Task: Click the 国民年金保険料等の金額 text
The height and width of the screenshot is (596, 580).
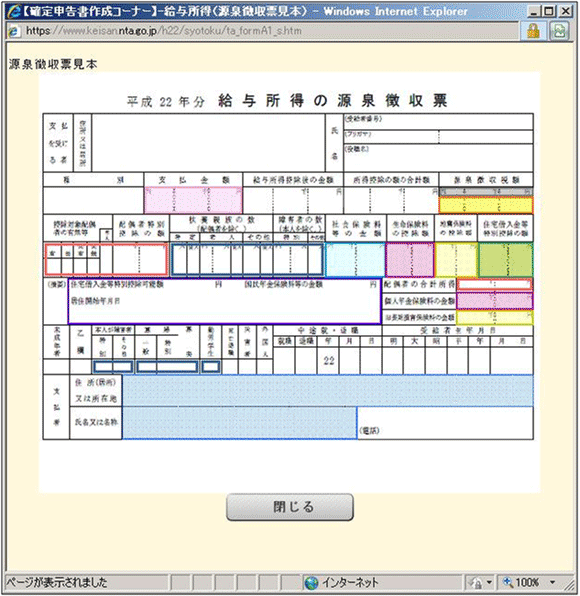Action: pyautogui.click(x=284, y=284)
